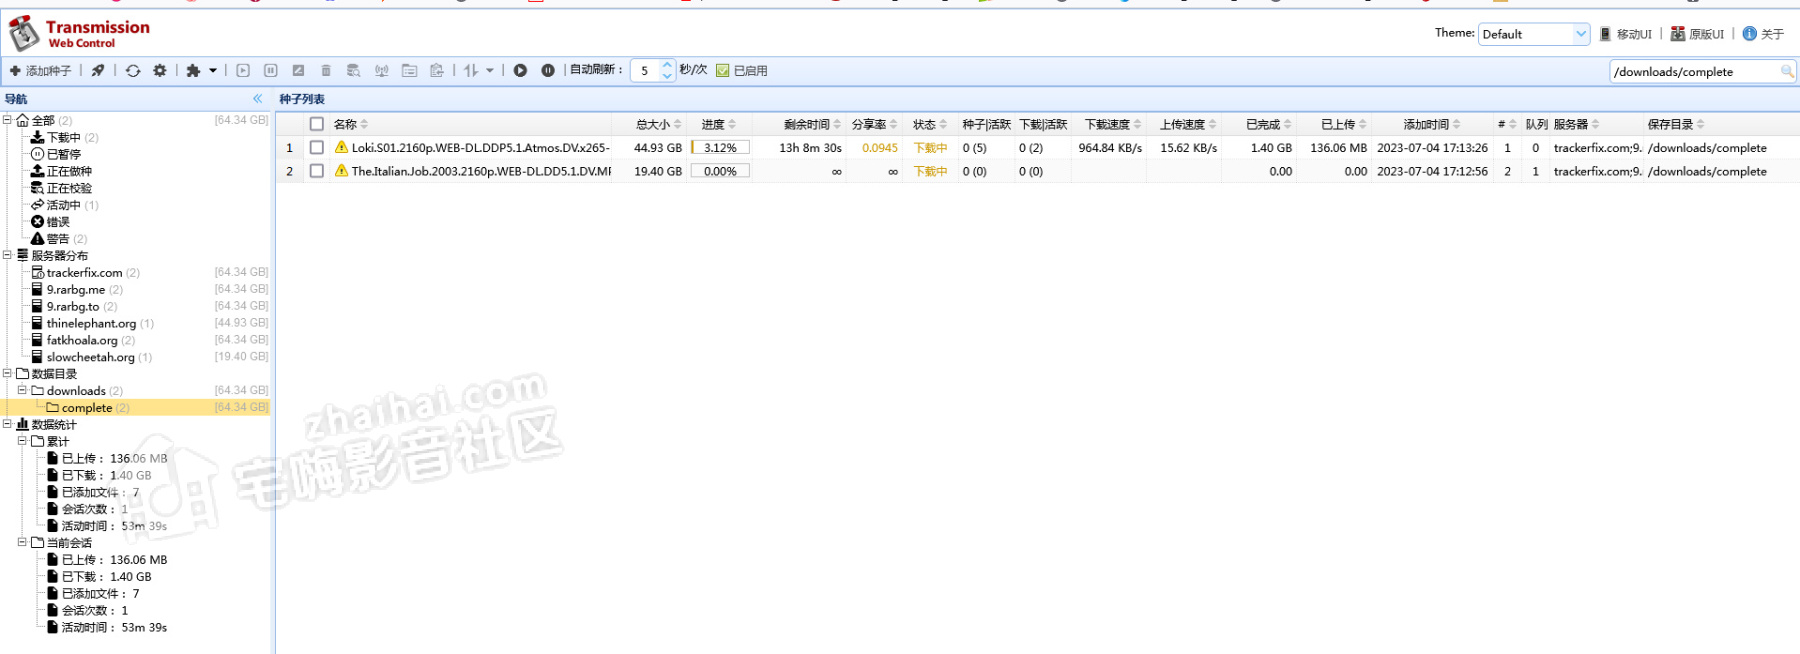
Task: Switch to 移动UI mobile interface
Action: pos(1625,34)
